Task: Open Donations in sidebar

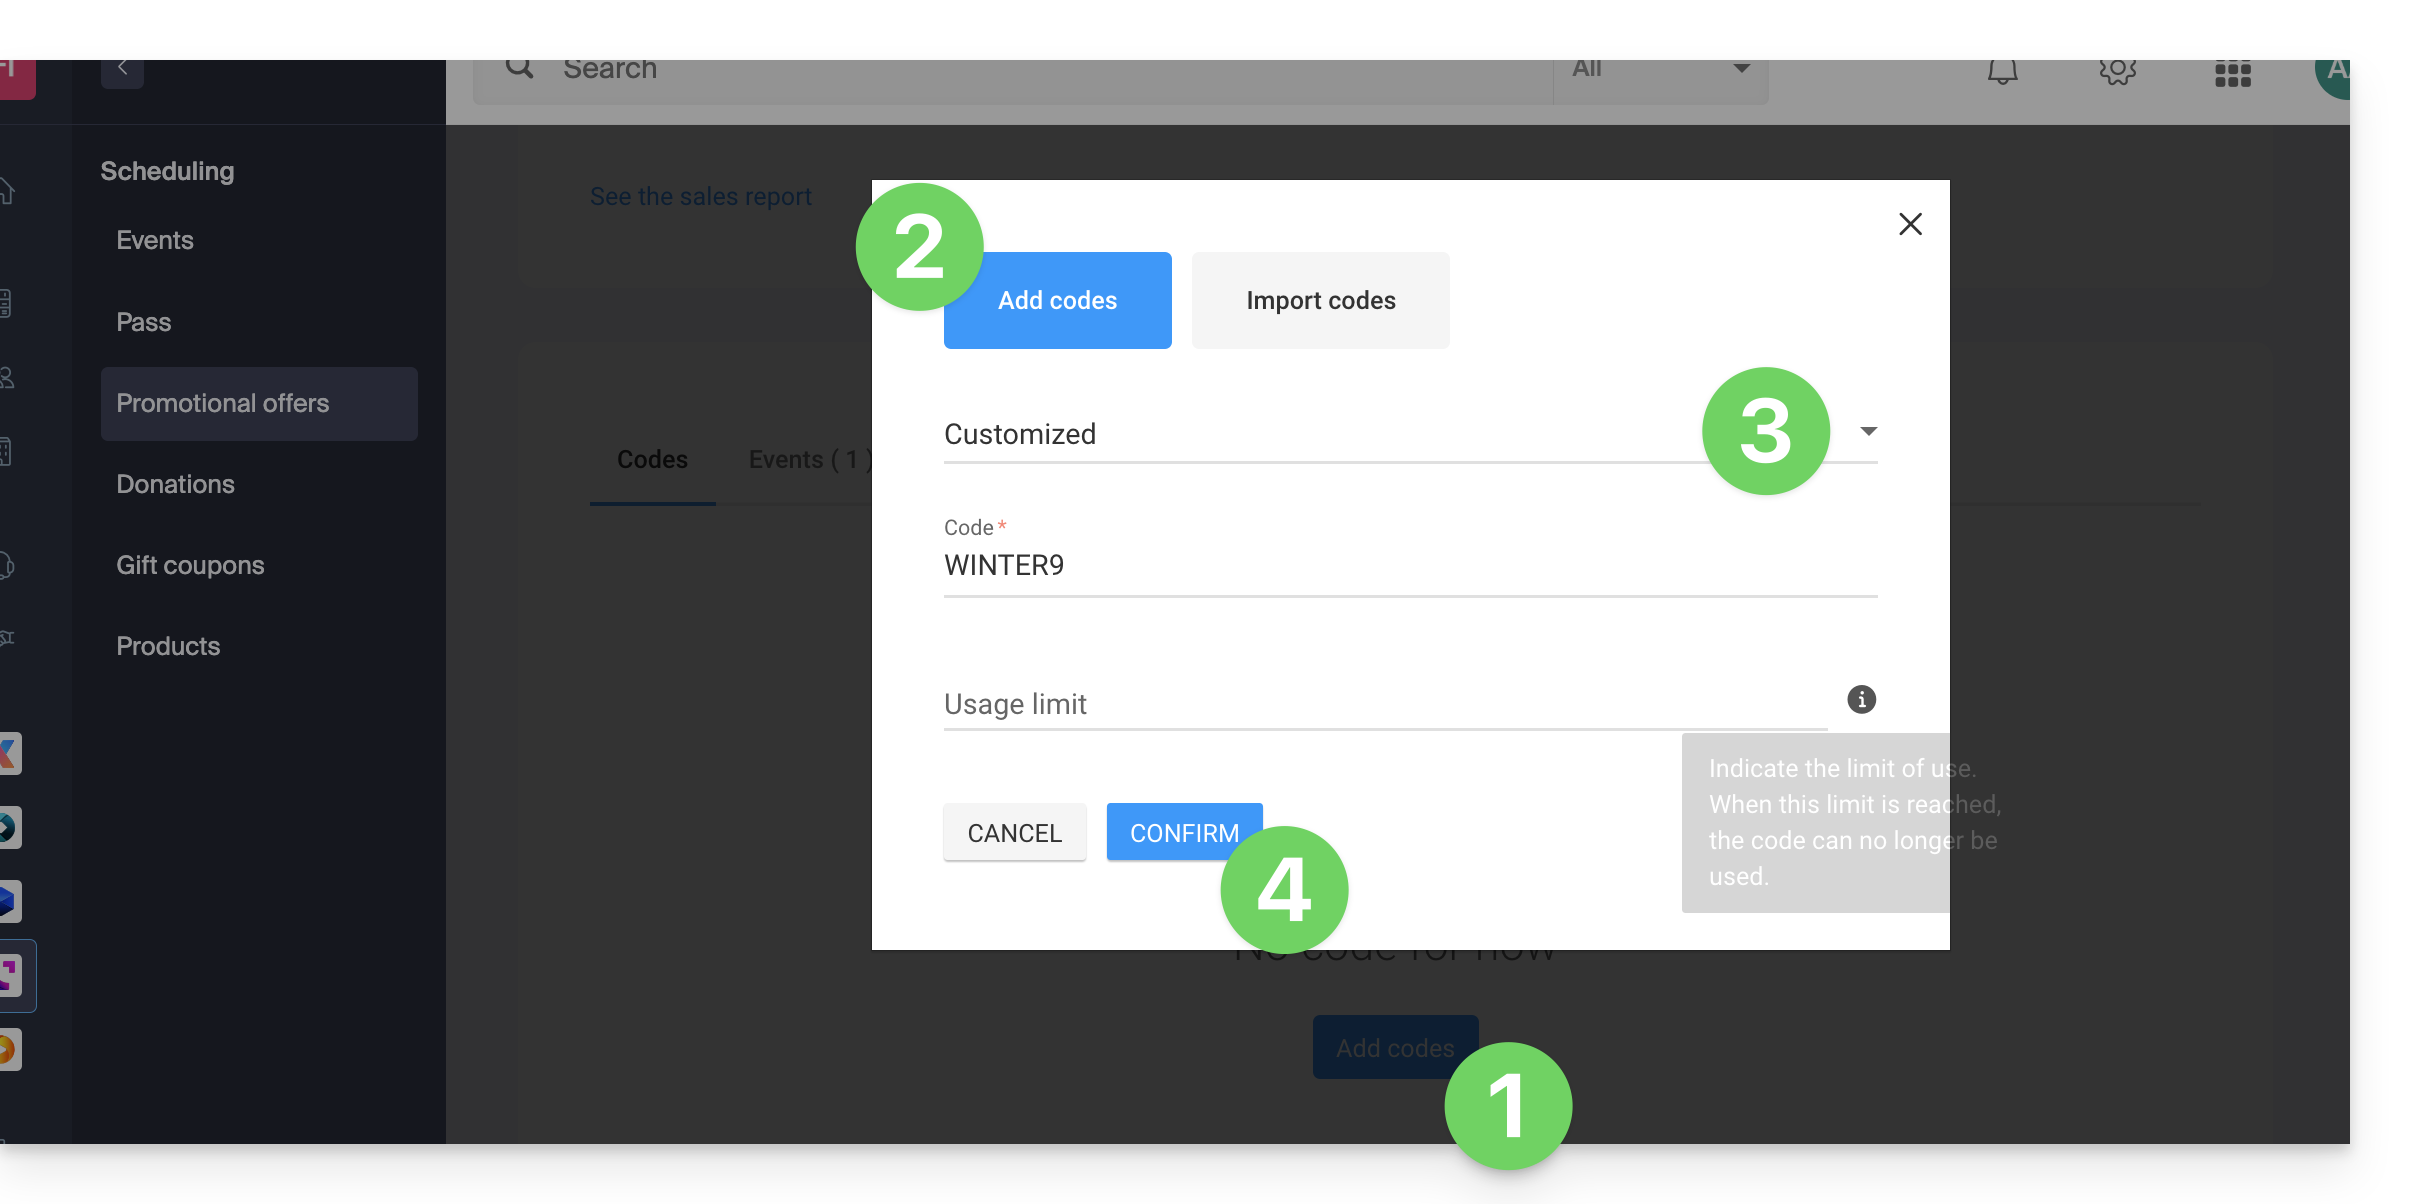Action: pos(175,484)
